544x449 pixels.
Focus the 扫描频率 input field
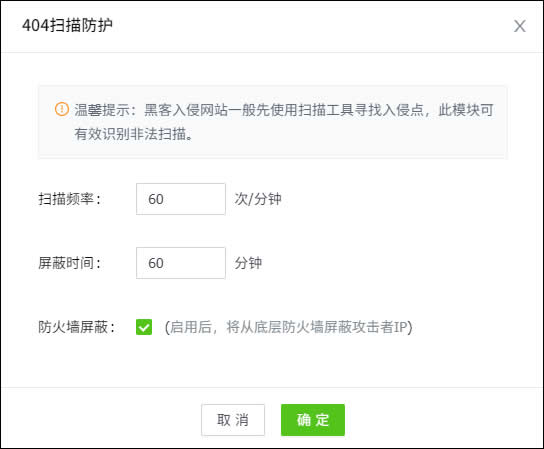(x=181, y=199)
